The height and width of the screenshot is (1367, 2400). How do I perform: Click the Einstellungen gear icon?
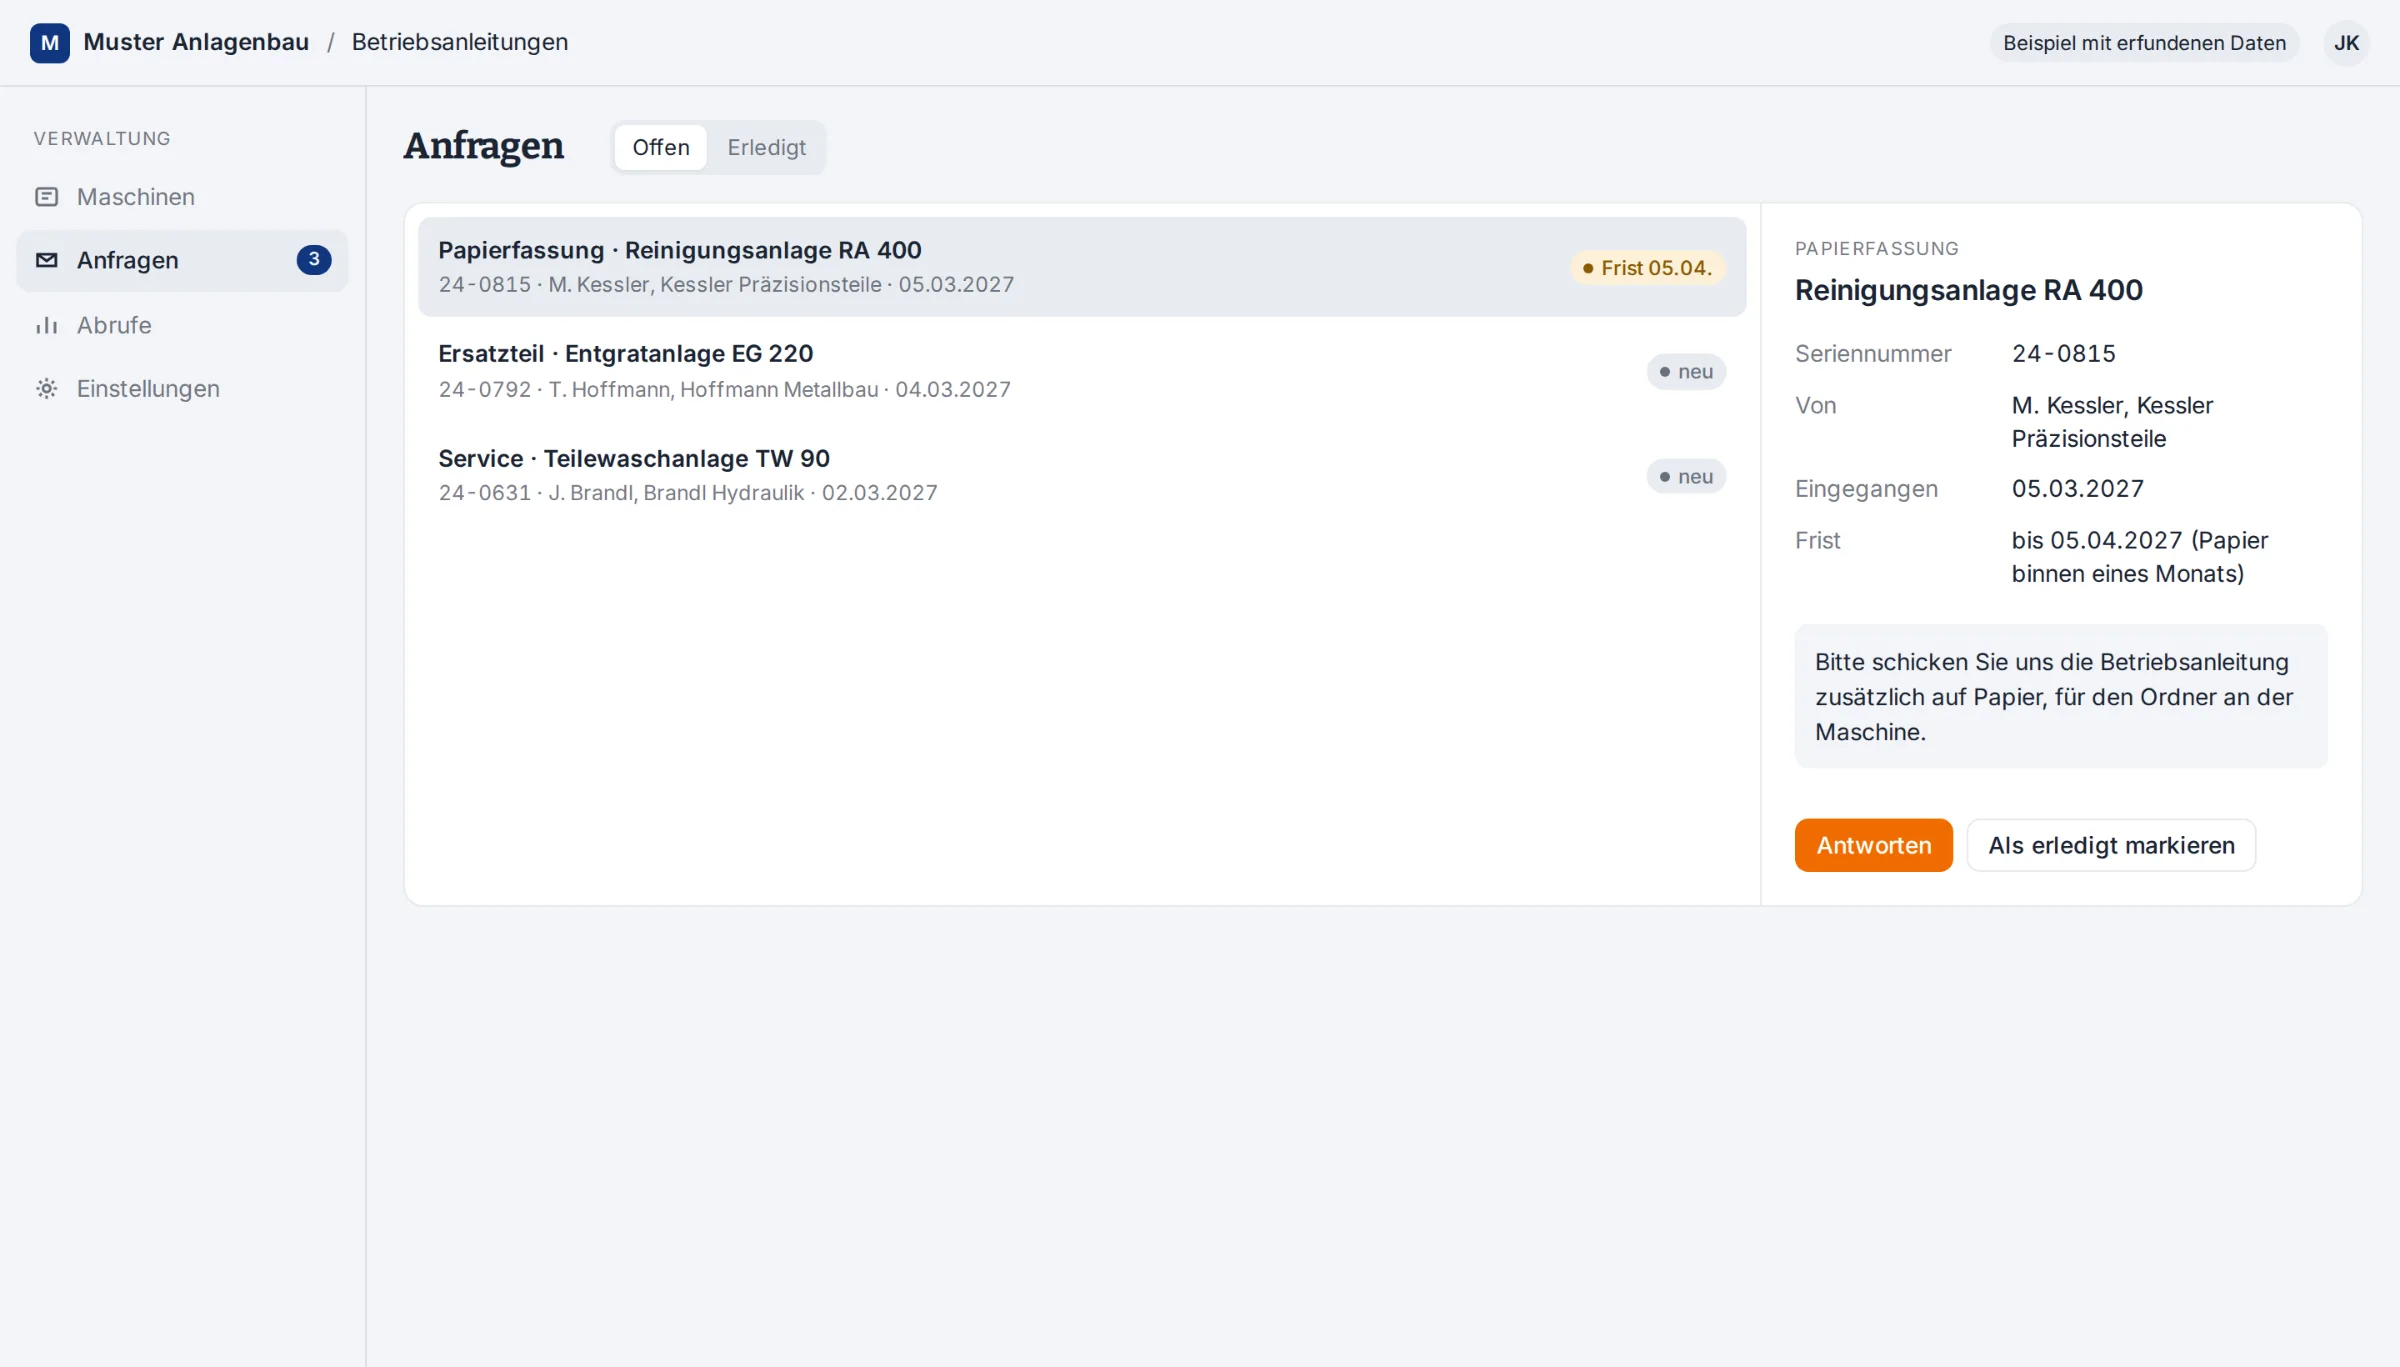point(47,388)
